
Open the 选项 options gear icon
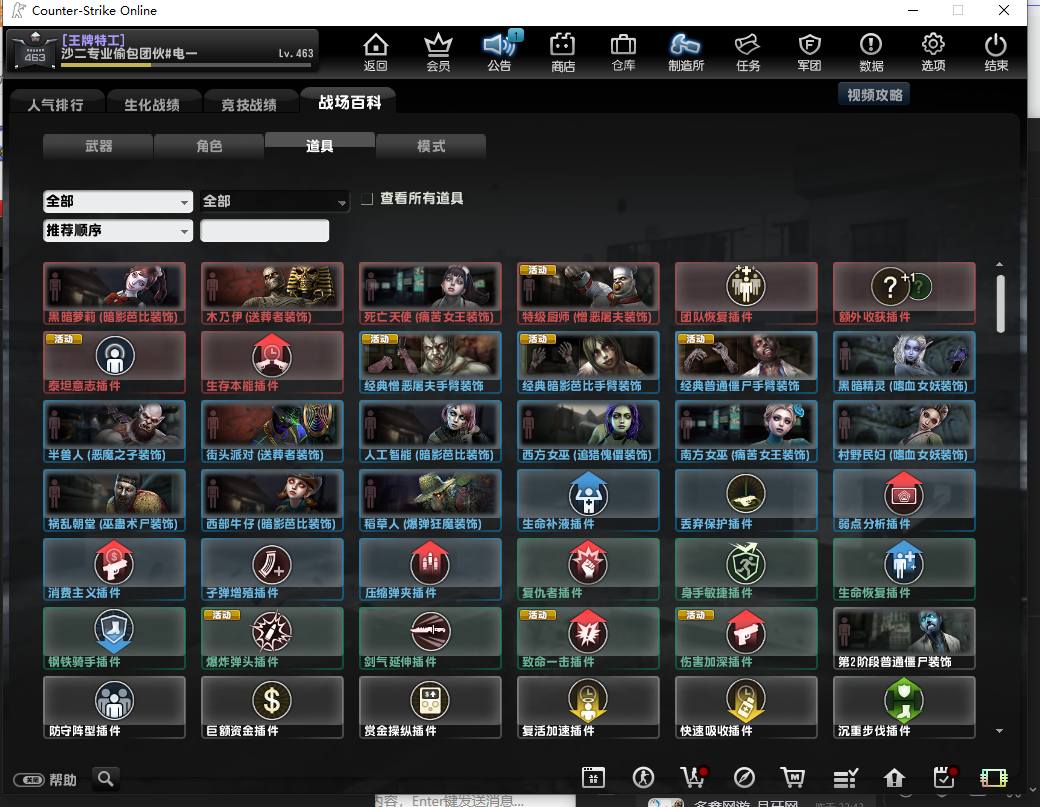pyautogui.click(x=933, y=52)
